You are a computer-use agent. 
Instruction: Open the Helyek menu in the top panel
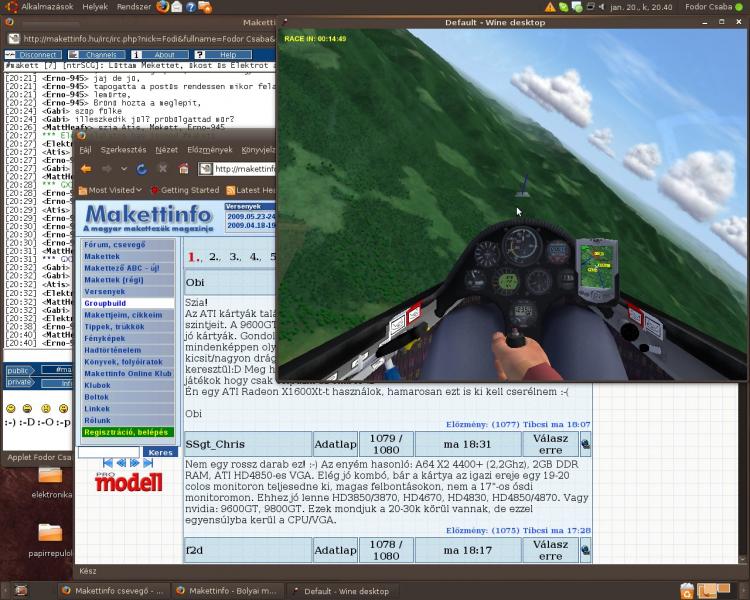[95, 7]
